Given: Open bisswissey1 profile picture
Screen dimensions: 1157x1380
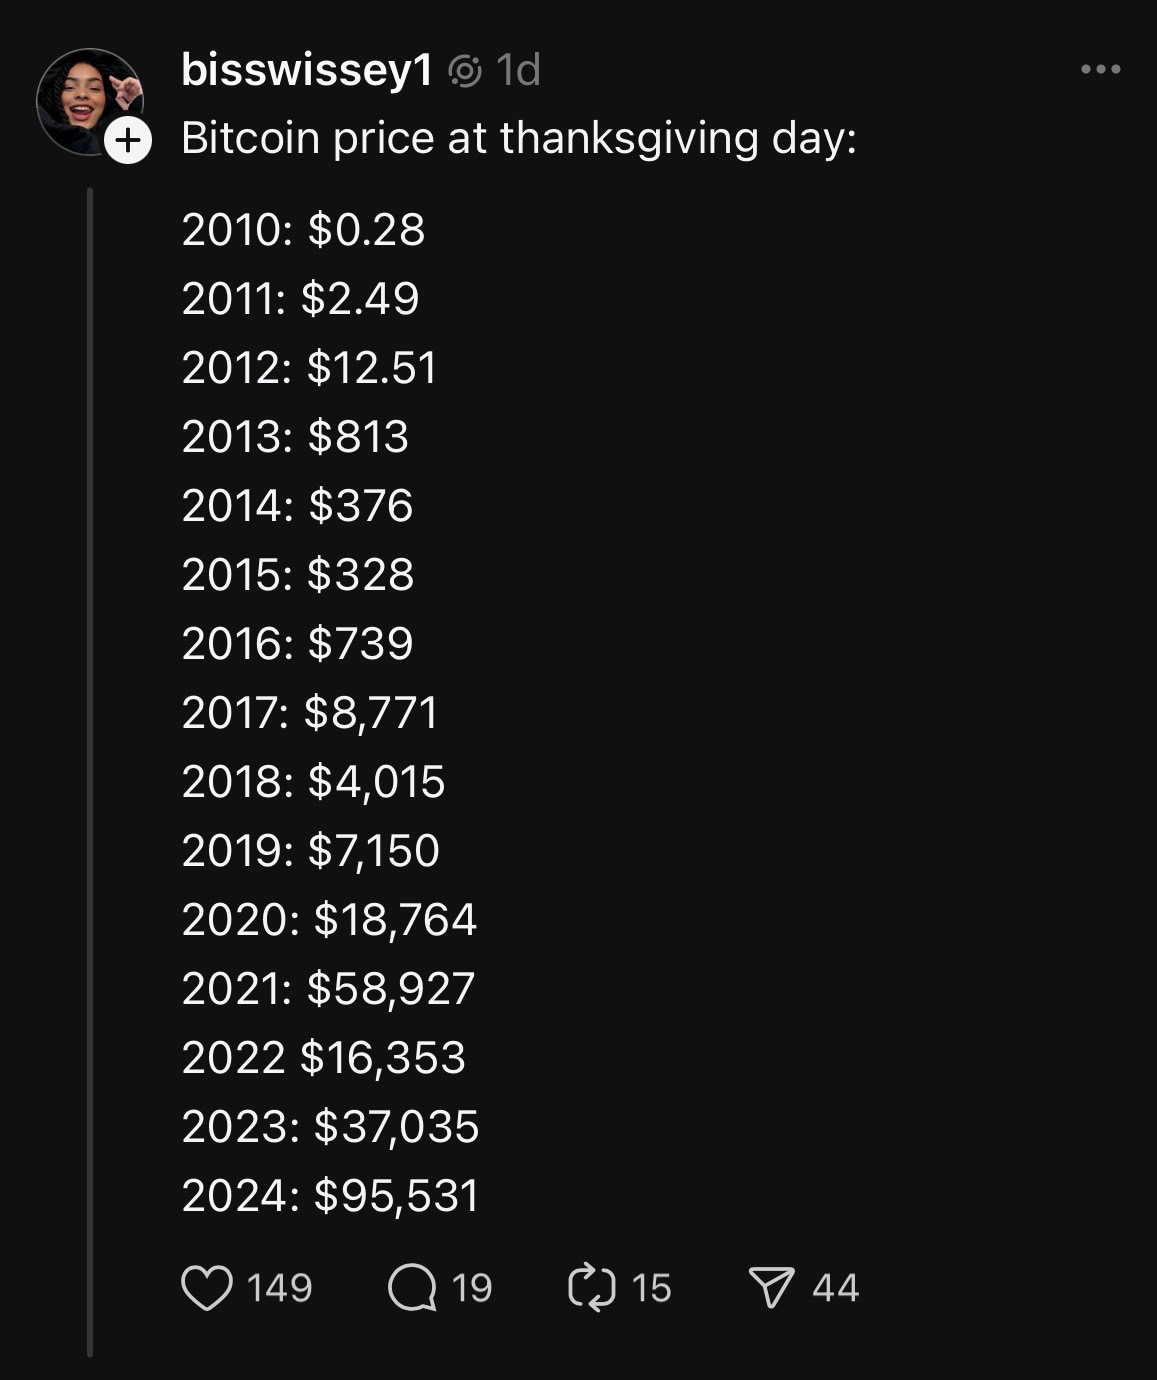Looking at the screenshot, I should point(89,101).
